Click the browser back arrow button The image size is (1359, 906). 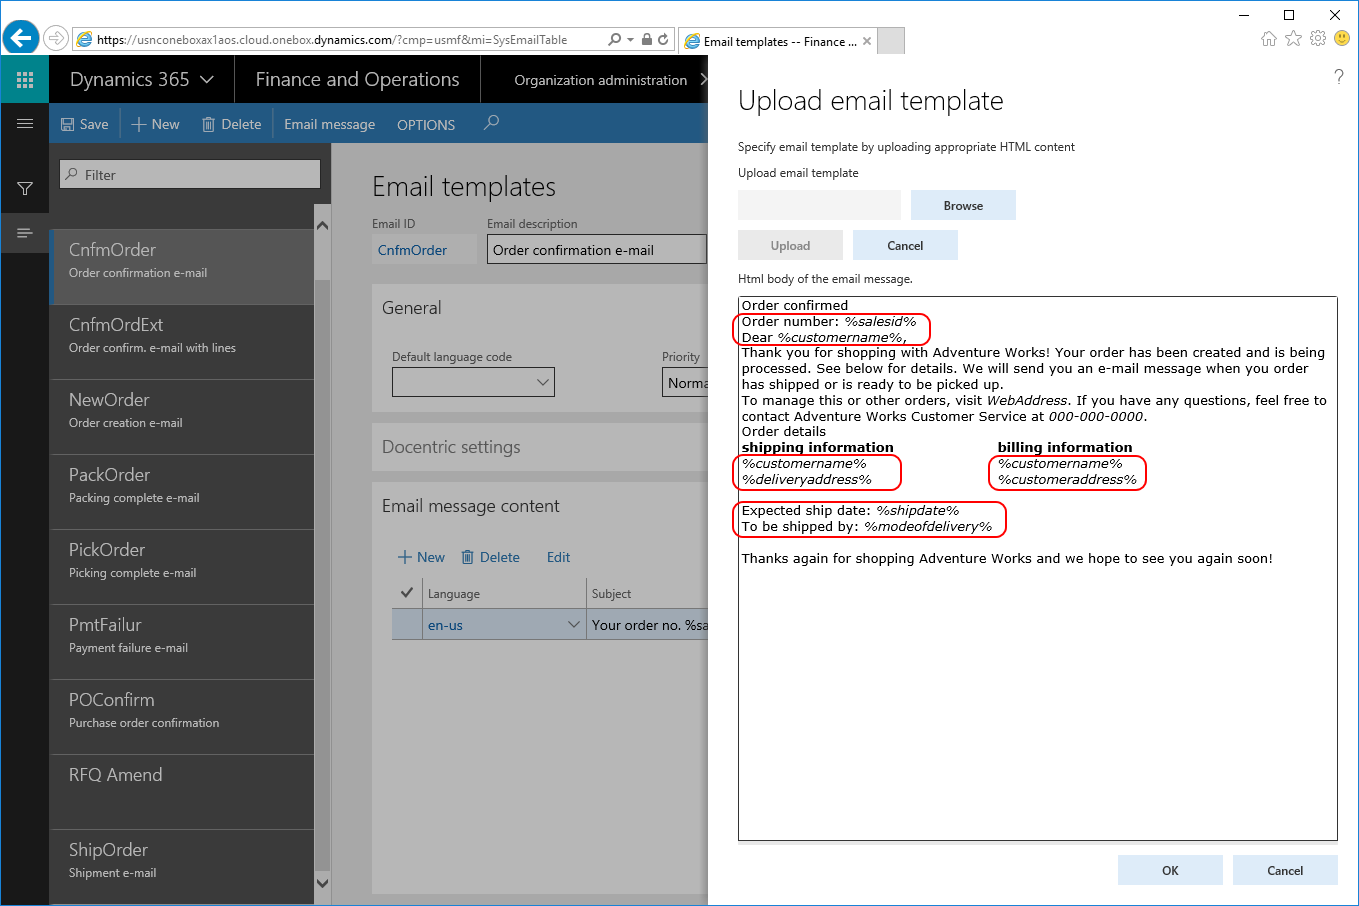[20, 39]
